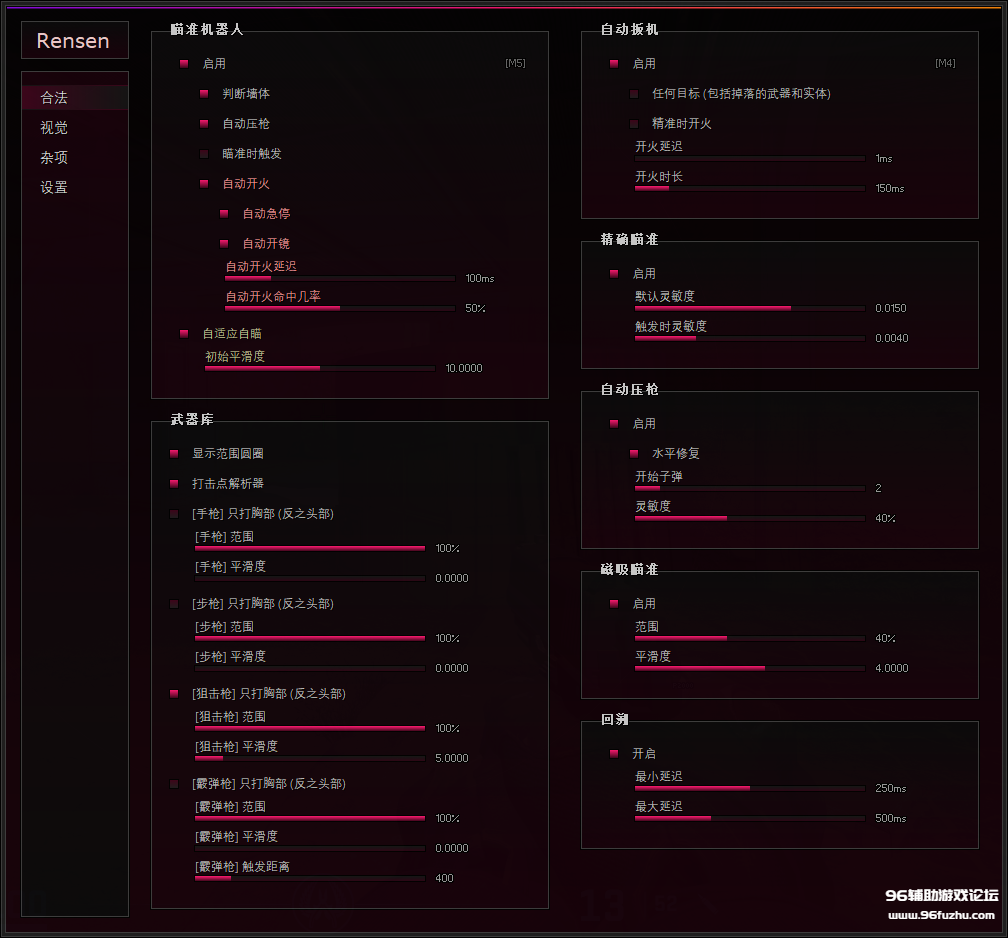This screenshot has height=938, width=1008.
Task: Toggle 水平修复 under 自动压枪
Action: [634, 454]
